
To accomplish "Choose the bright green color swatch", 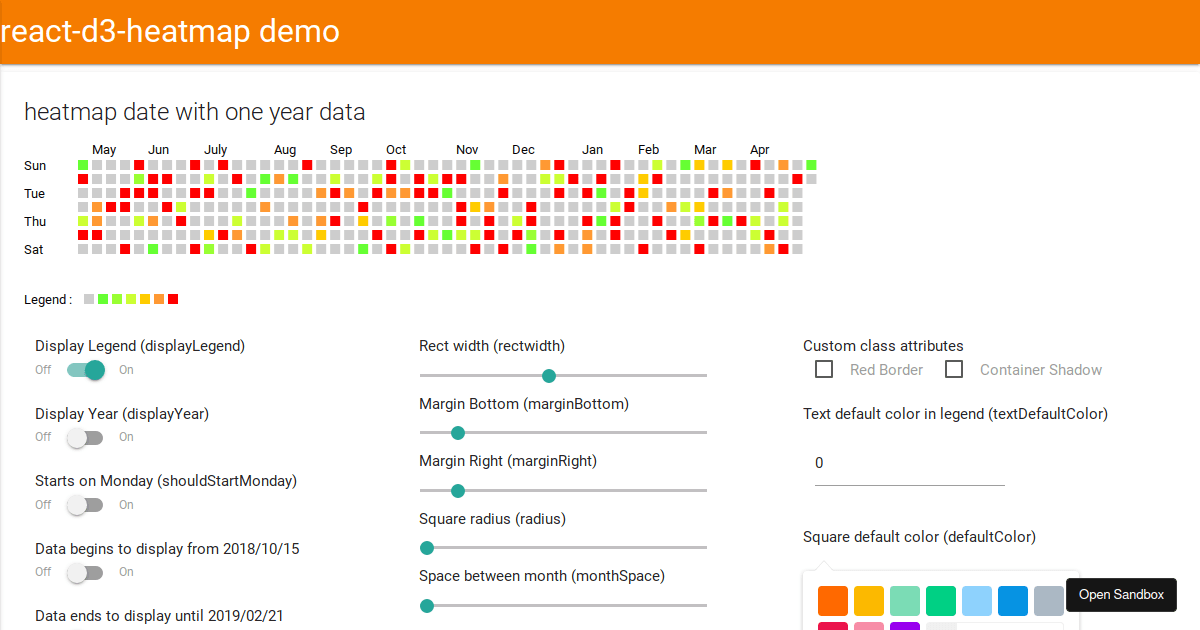I will pos(940,600).
